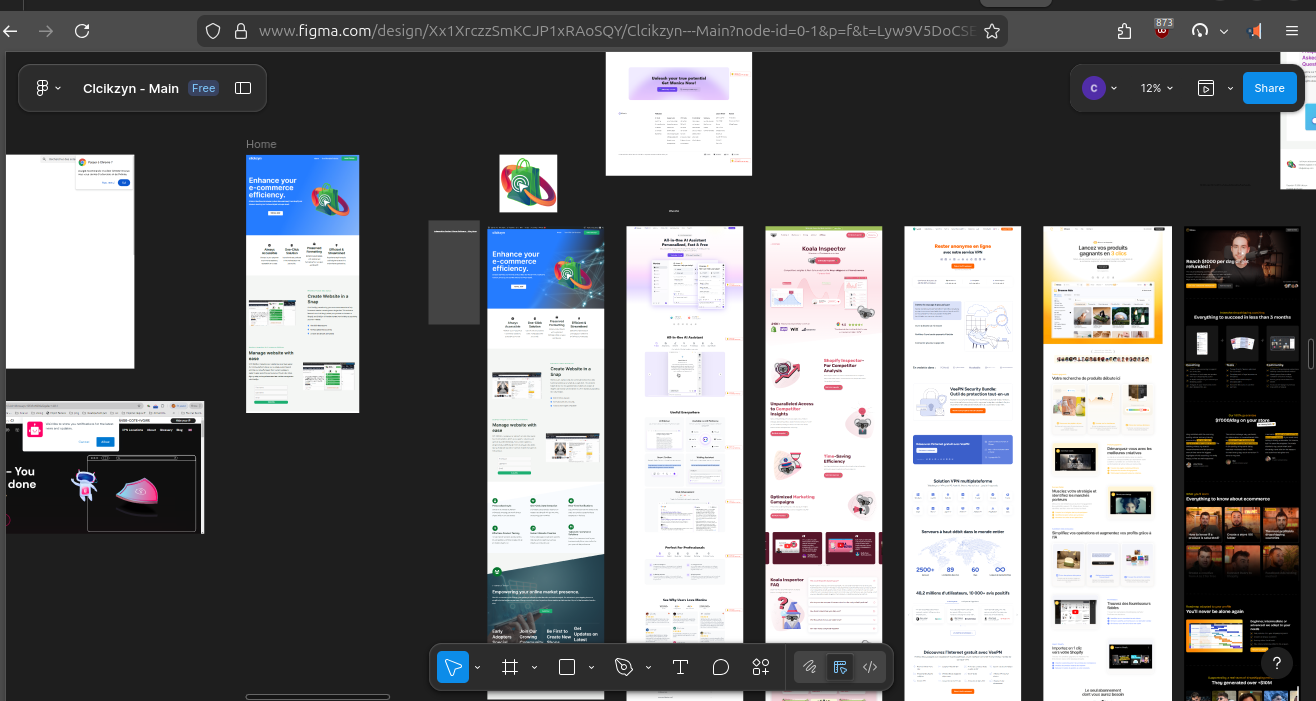Select the Move tool in the toolbar
Image resolution: width=1316 pixels, height=701 pixels.
tap(453, 667)
